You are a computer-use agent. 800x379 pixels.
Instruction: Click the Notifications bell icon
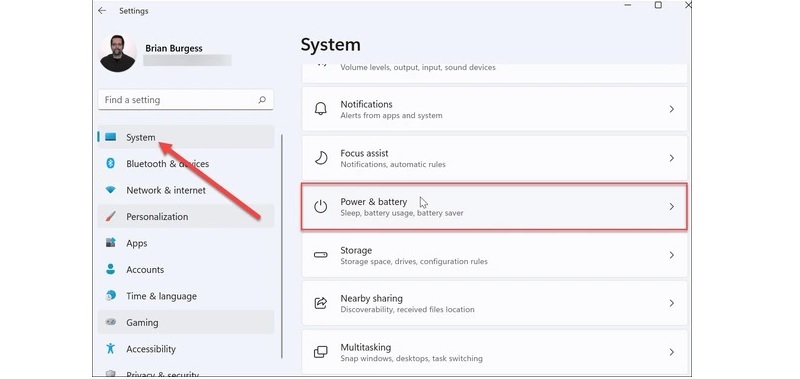coord(320,109)
